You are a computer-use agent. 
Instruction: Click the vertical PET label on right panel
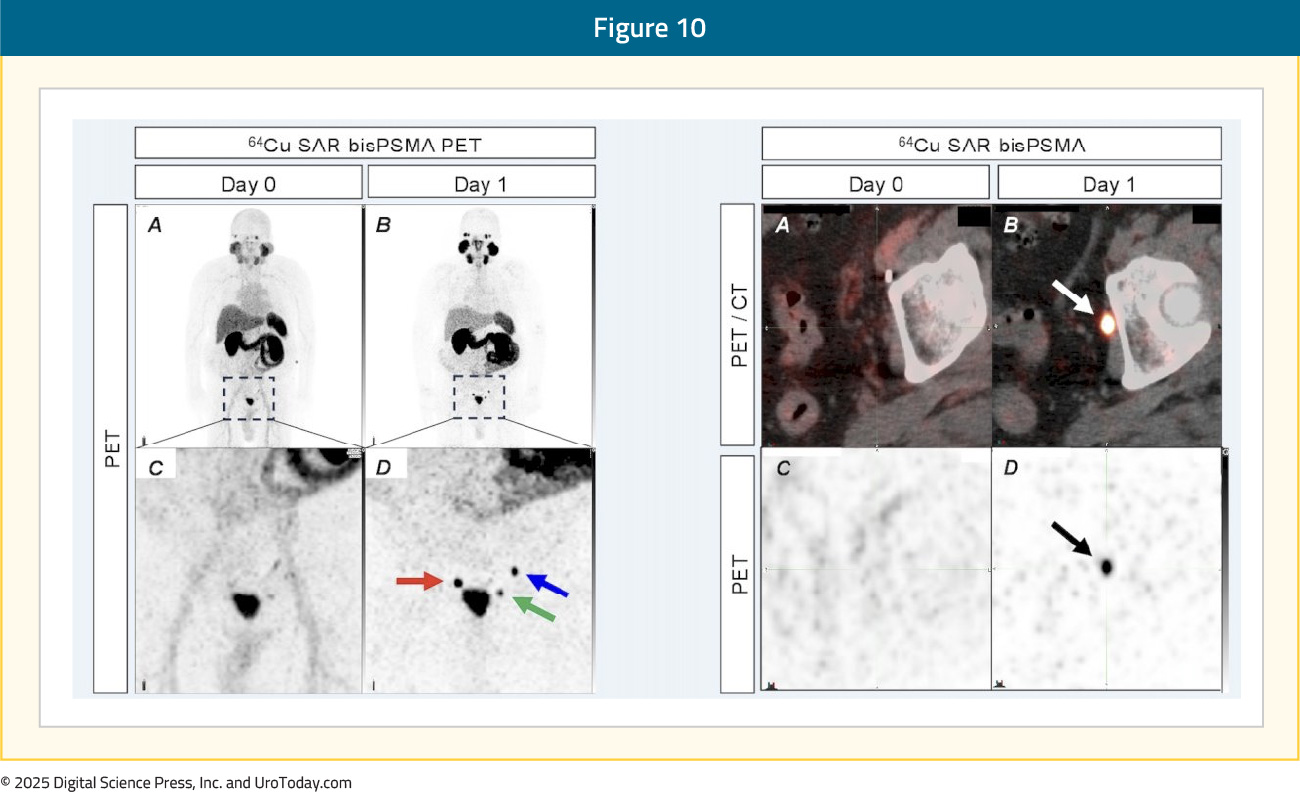pos(738,573)
